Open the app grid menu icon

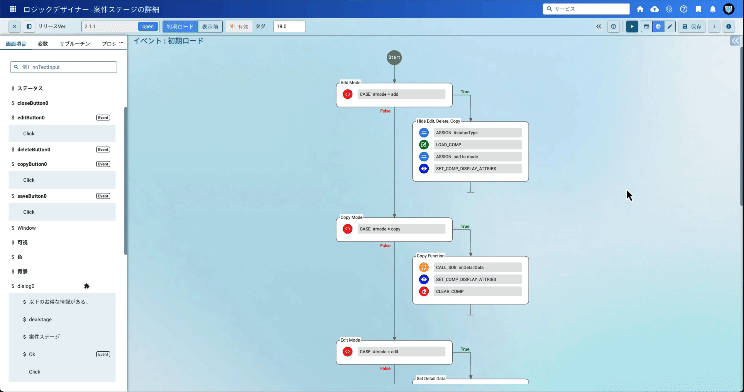click(x=13, y=9)
